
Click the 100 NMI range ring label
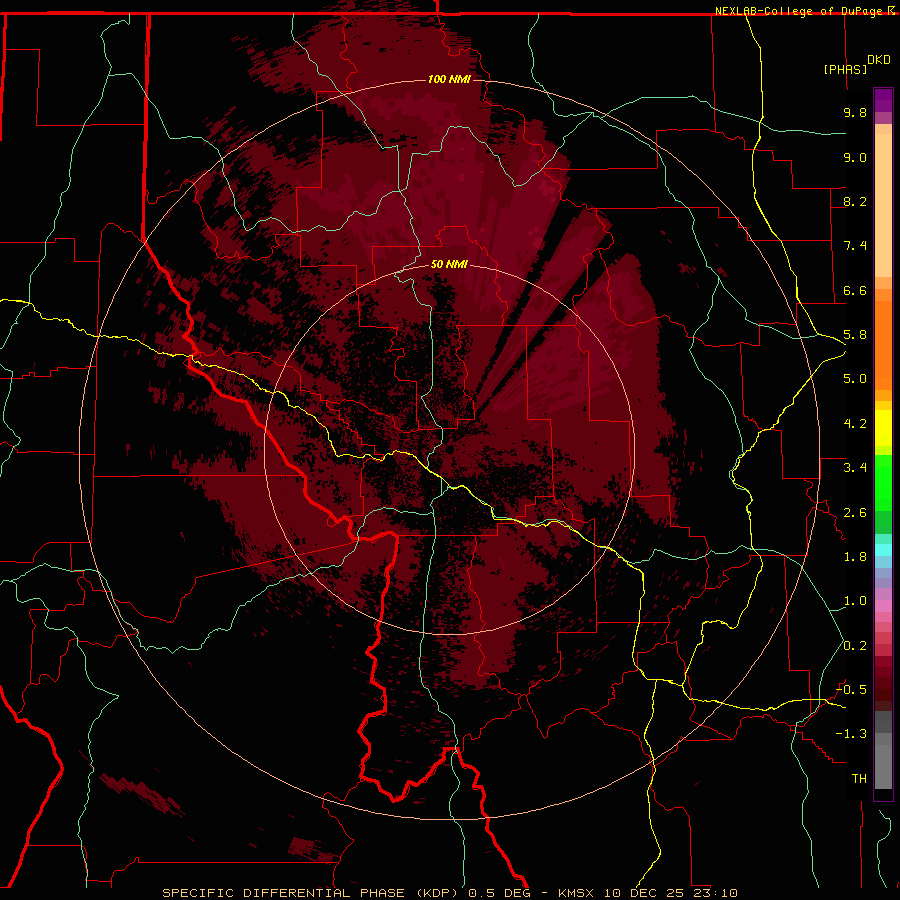pos(449,79)
